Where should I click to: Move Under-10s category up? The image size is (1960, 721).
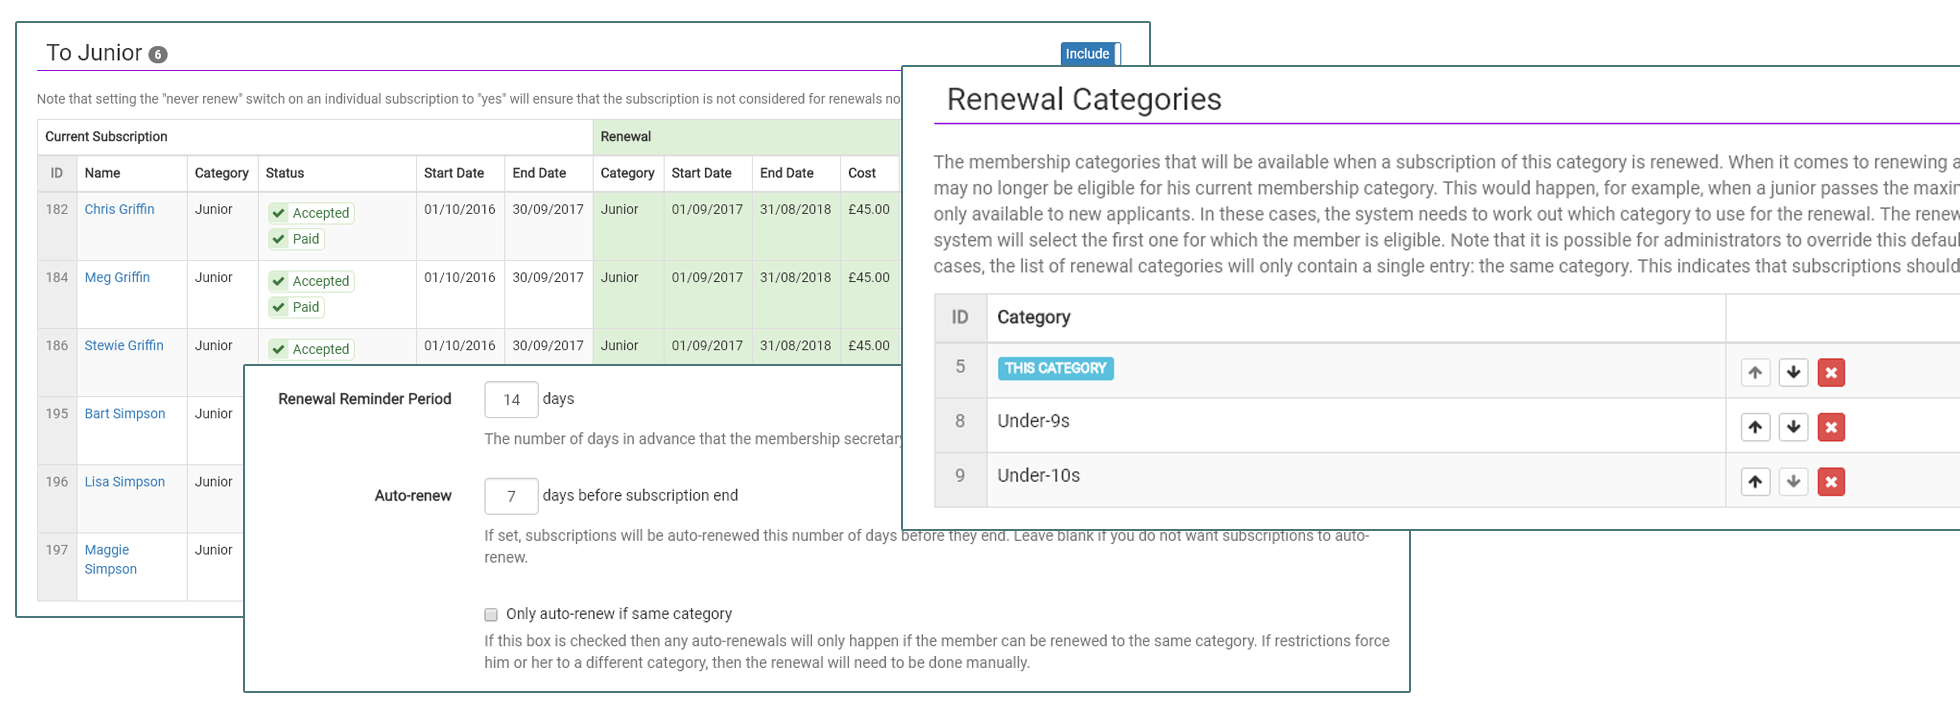tap(1755, 482)
